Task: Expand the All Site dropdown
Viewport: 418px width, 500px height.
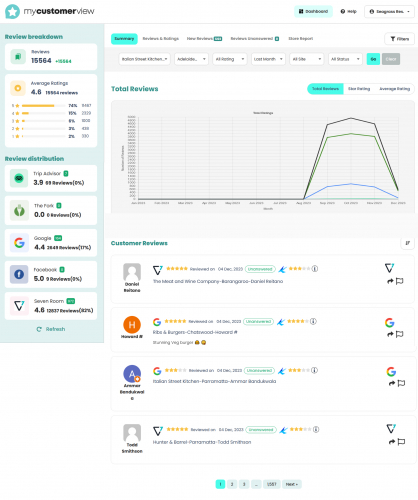Action: pyautogui.click(x=307, y=59)
